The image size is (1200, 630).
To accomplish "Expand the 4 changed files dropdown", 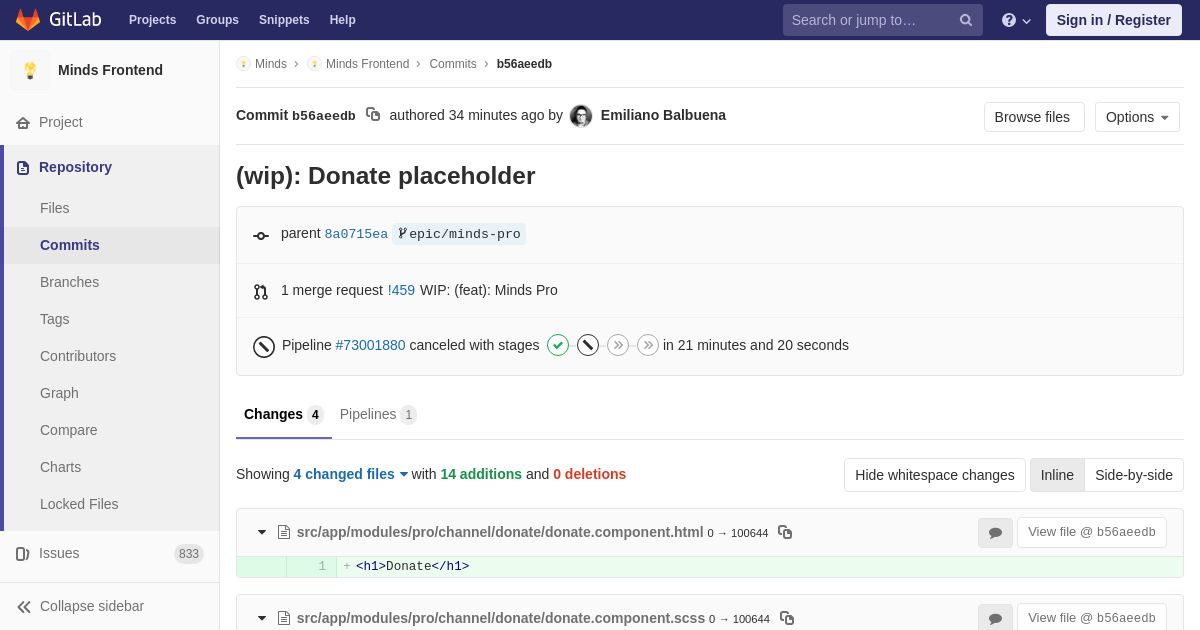I will pyautogui.click(x=351, y=474).
